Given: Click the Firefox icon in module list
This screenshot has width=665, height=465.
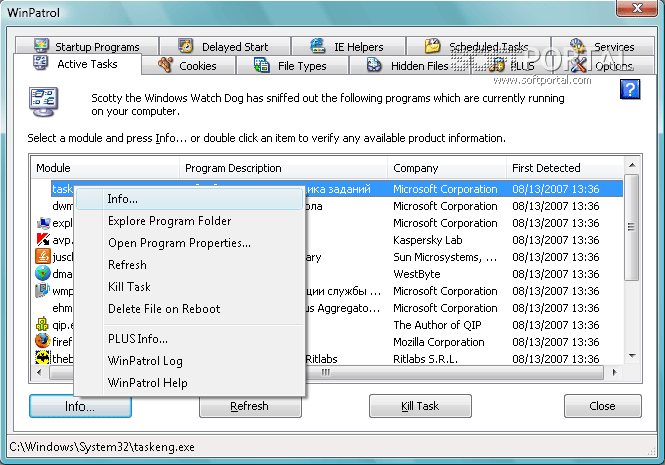Looking at the screenshot, I should point(43,341).
